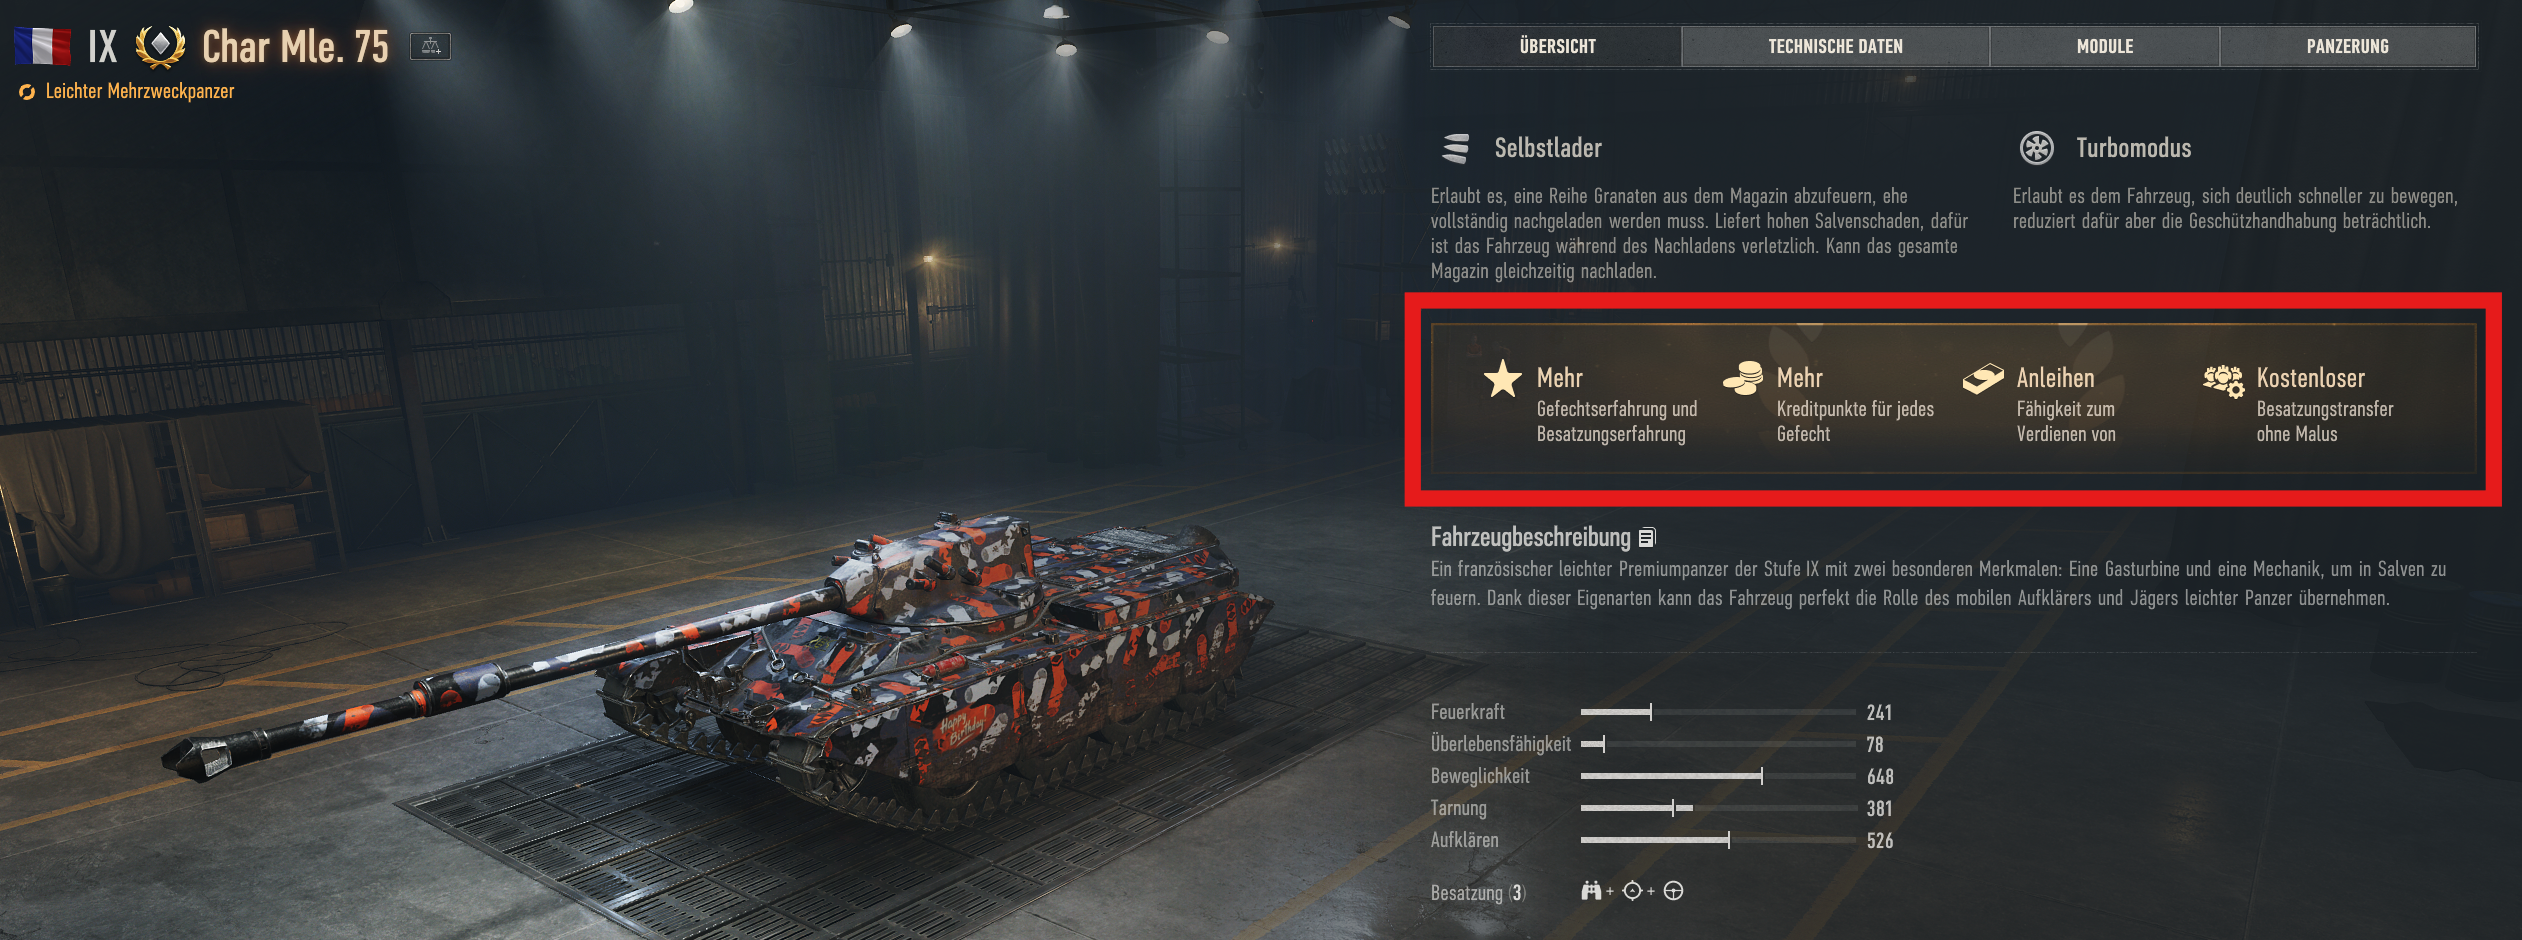This screenshot has height=940, width=2522.
Task: Switch to the Übersicht tab
Action: click(x=1557, y=46)
